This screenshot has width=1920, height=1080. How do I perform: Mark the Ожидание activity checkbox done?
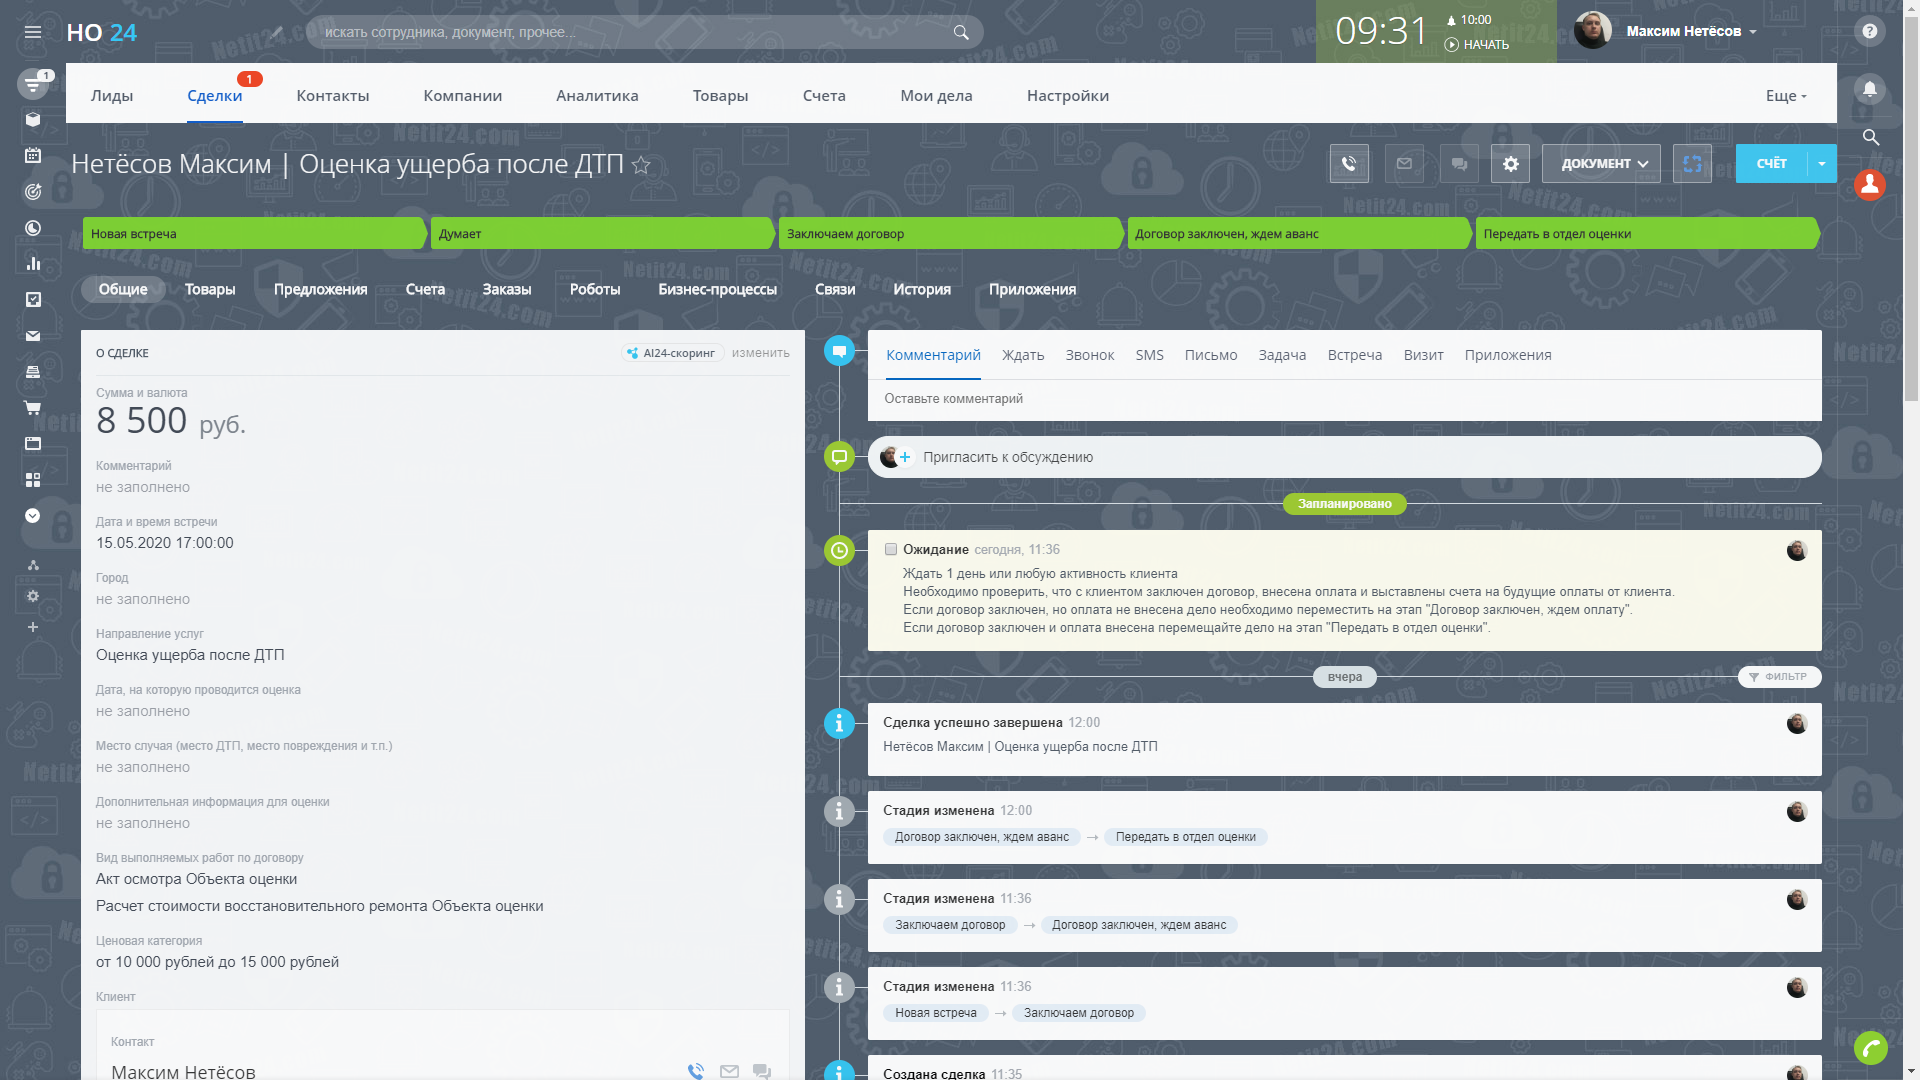point(891,550)
